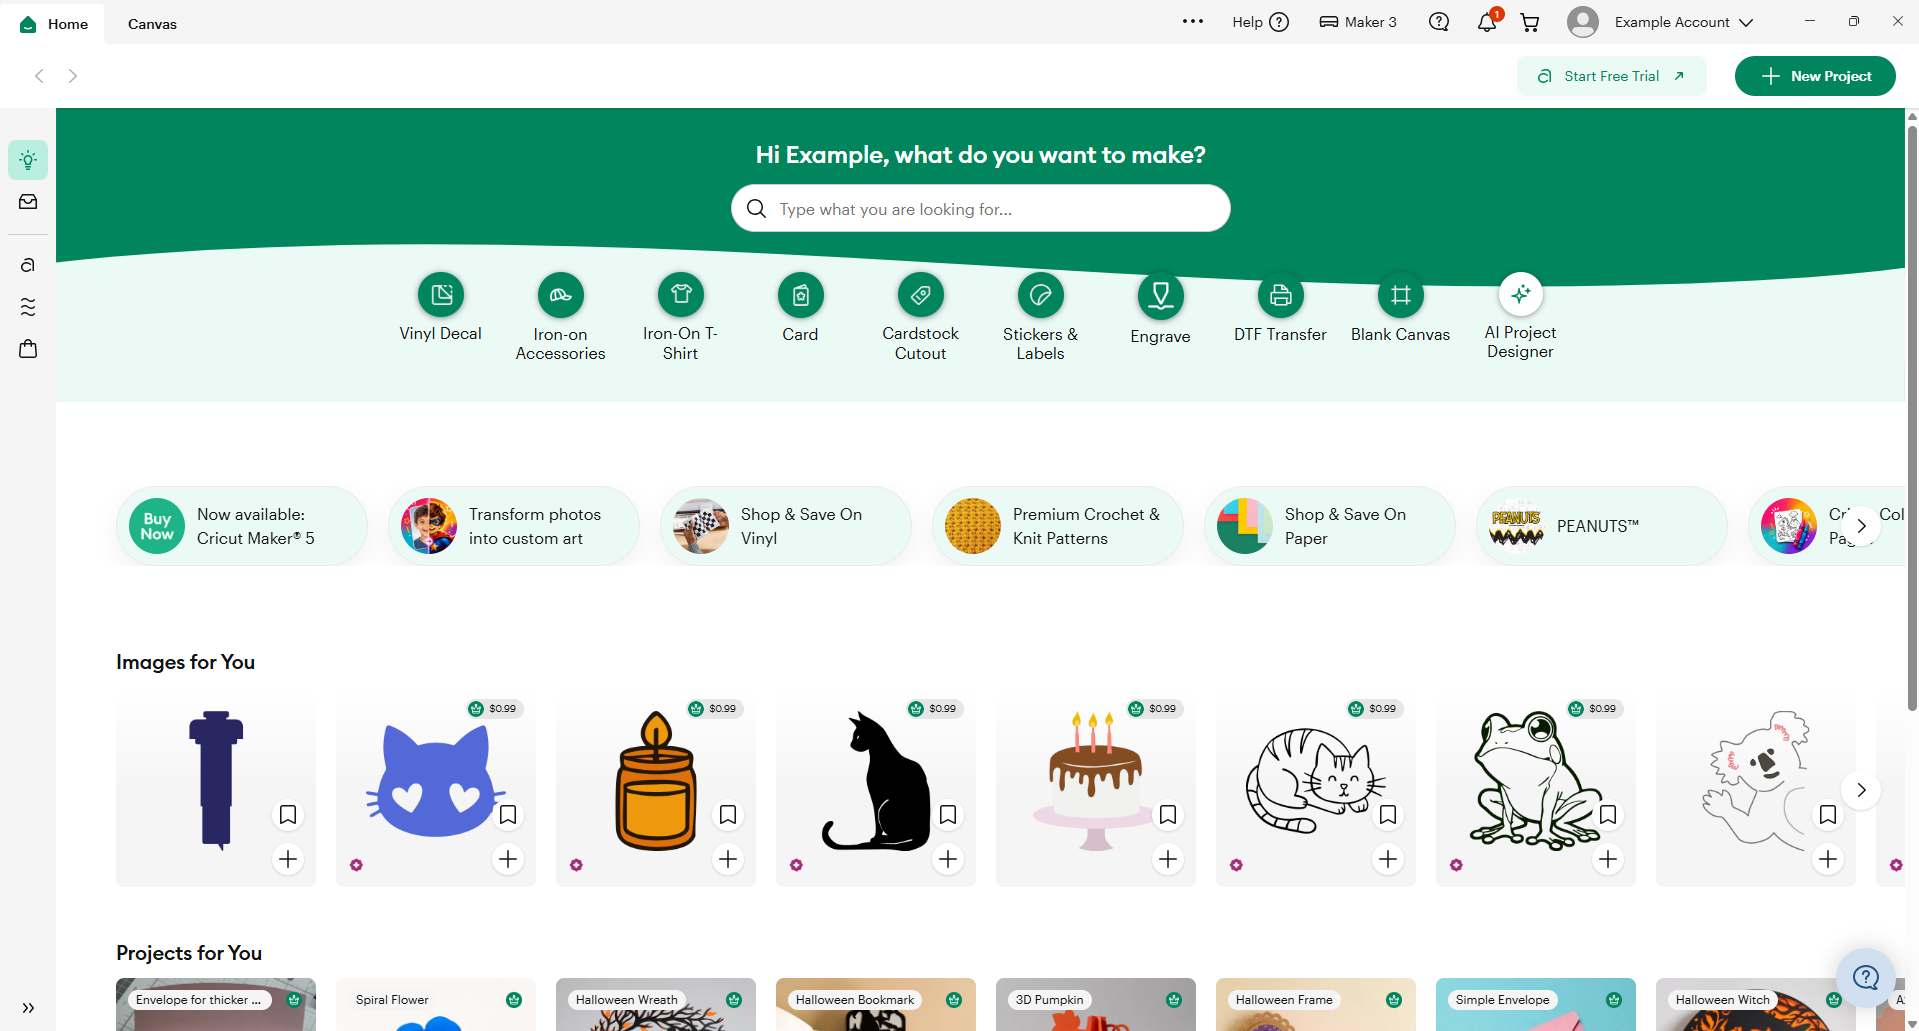
Task: Bookmark the birthday cake image
Action: point(1168,815)
